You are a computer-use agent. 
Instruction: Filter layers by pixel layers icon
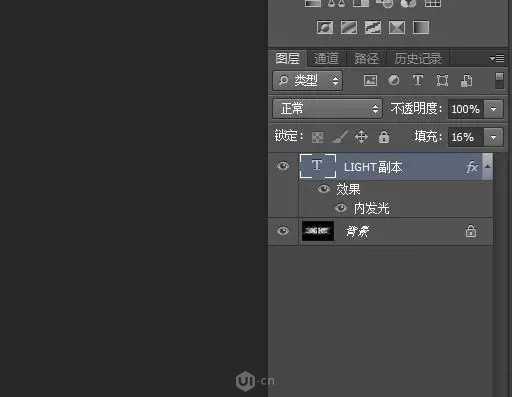click(370, 80)
